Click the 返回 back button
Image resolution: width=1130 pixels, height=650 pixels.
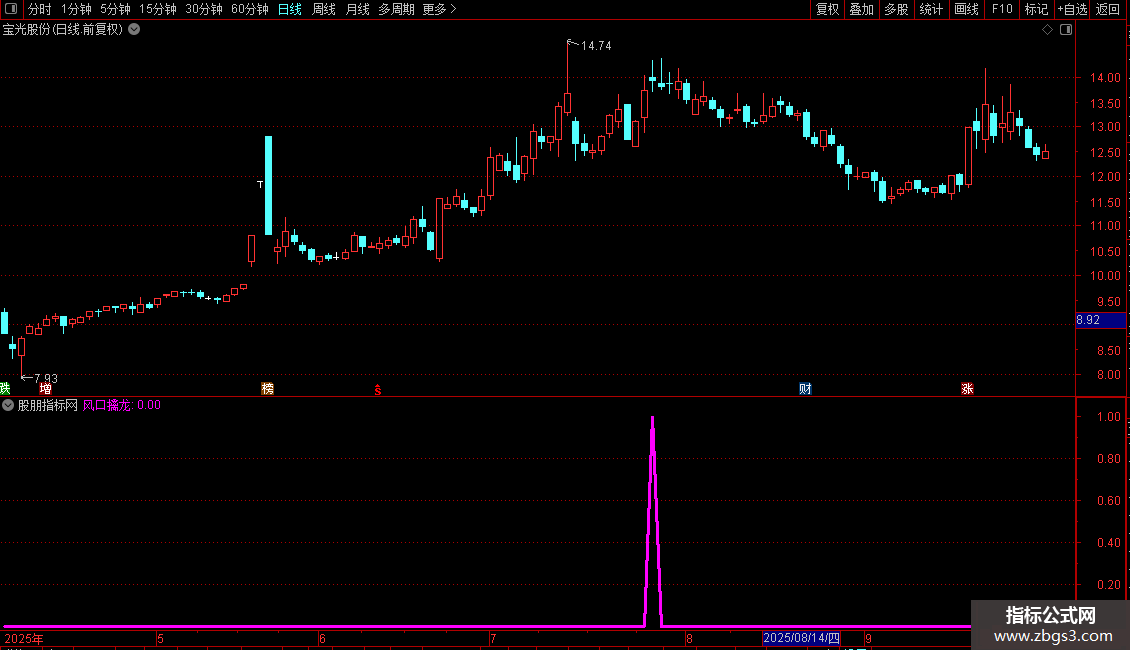click(x=1108, y=9)
